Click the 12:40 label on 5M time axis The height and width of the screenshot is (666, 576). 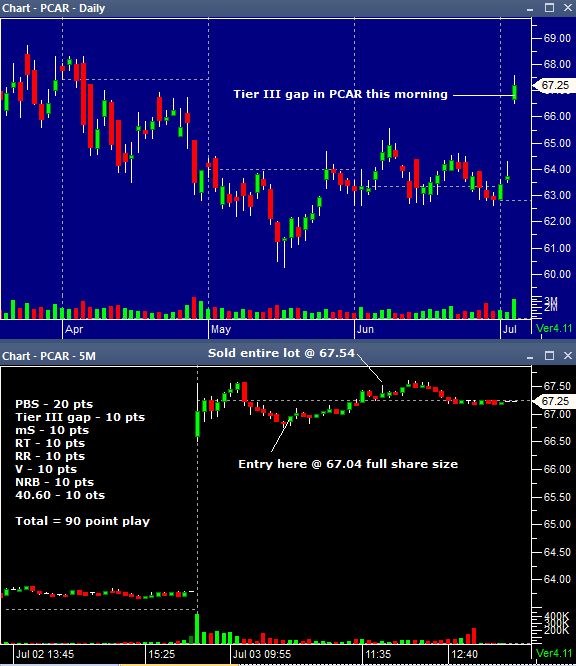pos(465,654)
